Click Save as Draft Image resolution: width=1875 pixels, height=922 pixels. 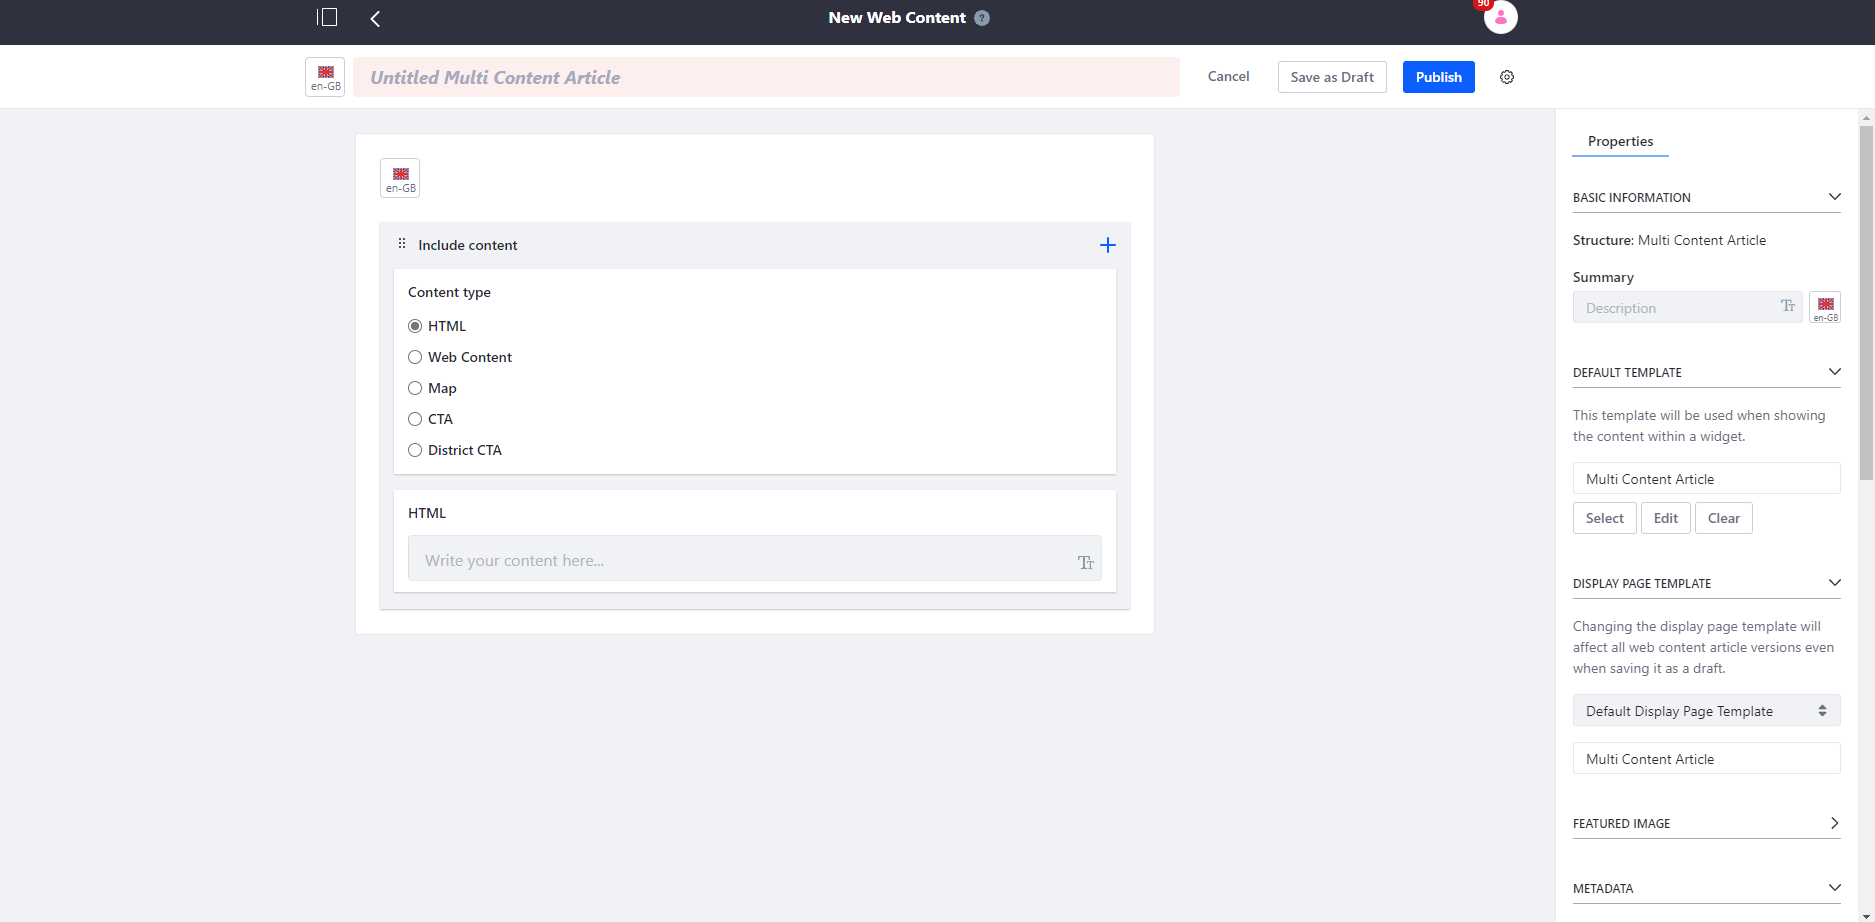point(1332,77)
